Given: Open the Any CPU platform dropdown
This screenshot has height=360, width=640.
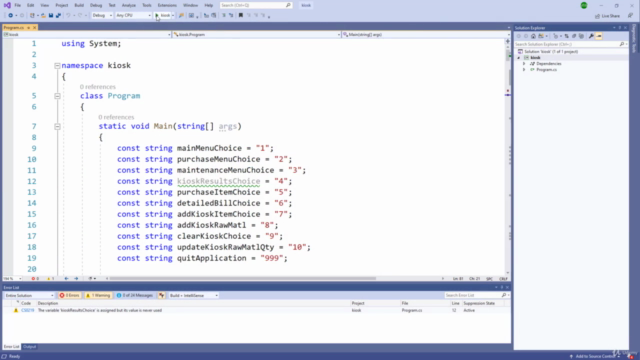Looking at the screenshot, I should 133,16.
